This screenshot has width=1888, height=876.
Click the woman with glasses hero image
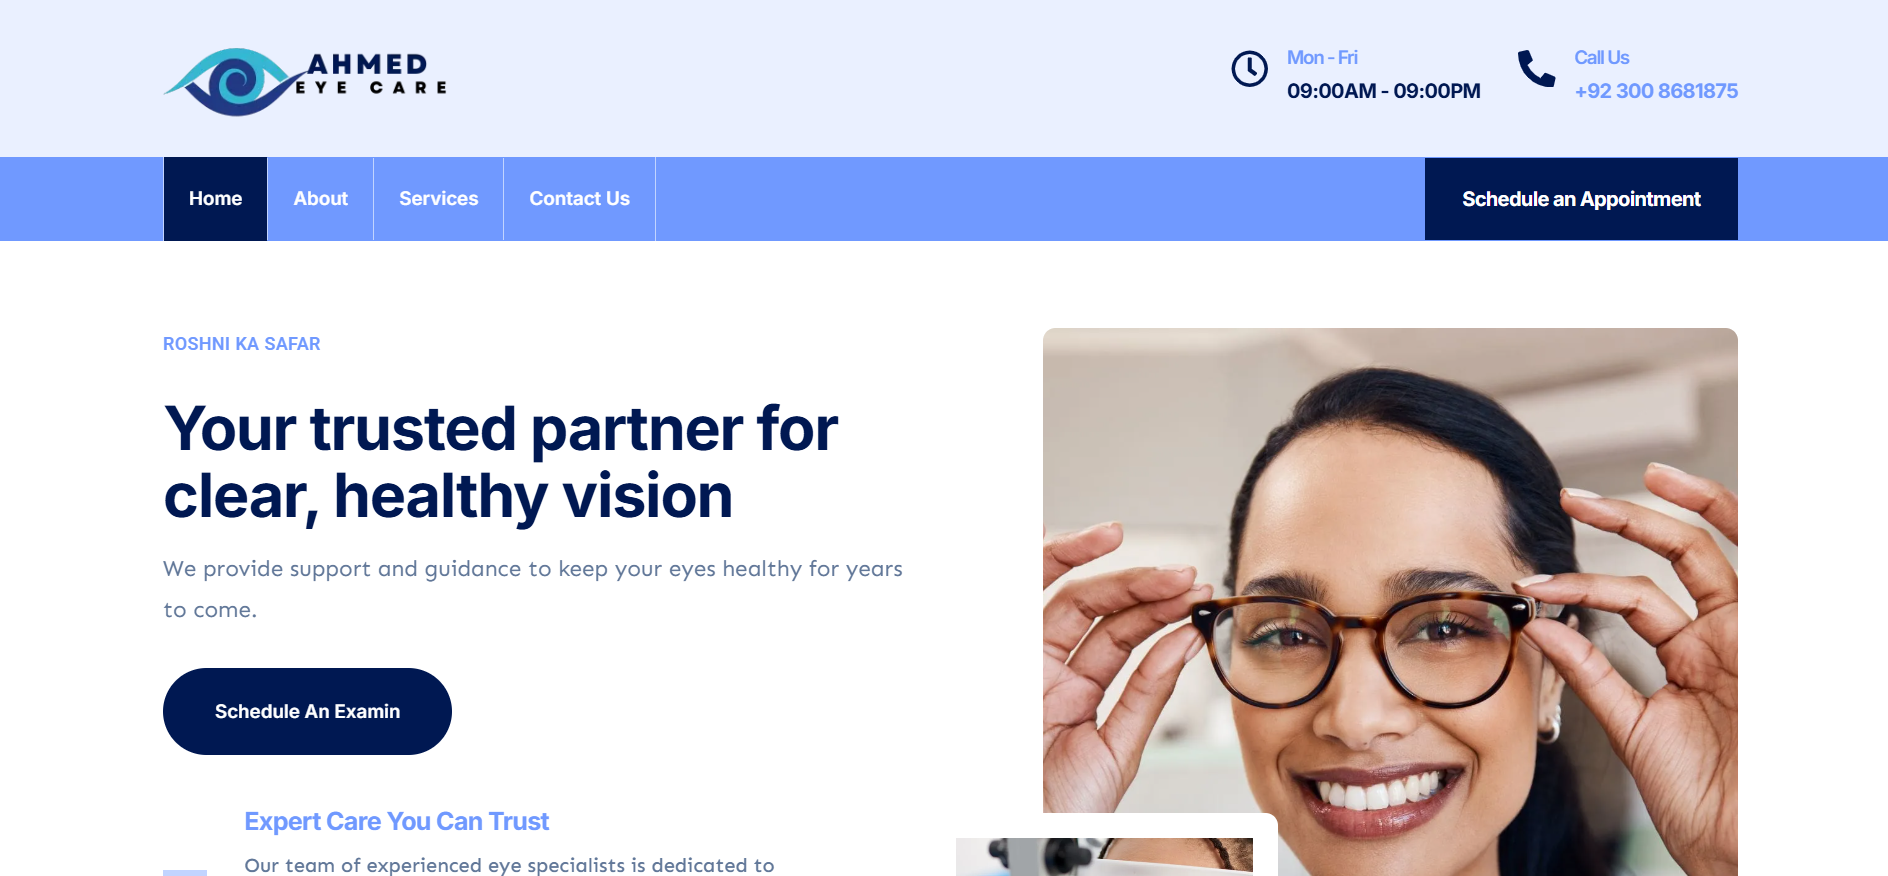point(1390,600)
